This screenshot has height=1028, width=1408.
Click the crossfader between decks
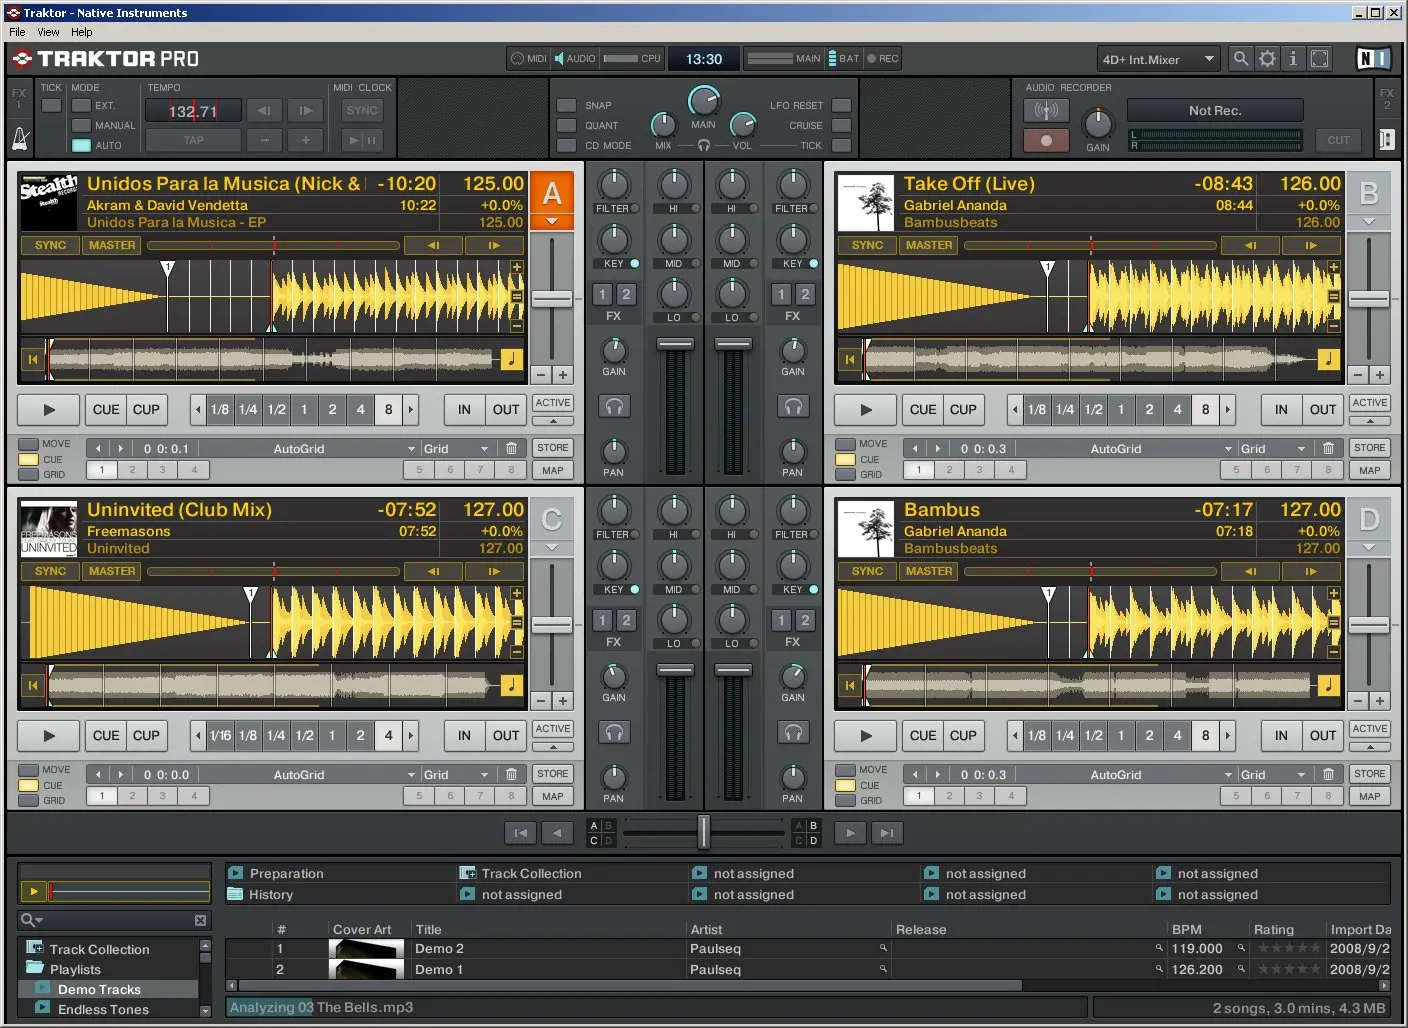click(x=703, y=832)
